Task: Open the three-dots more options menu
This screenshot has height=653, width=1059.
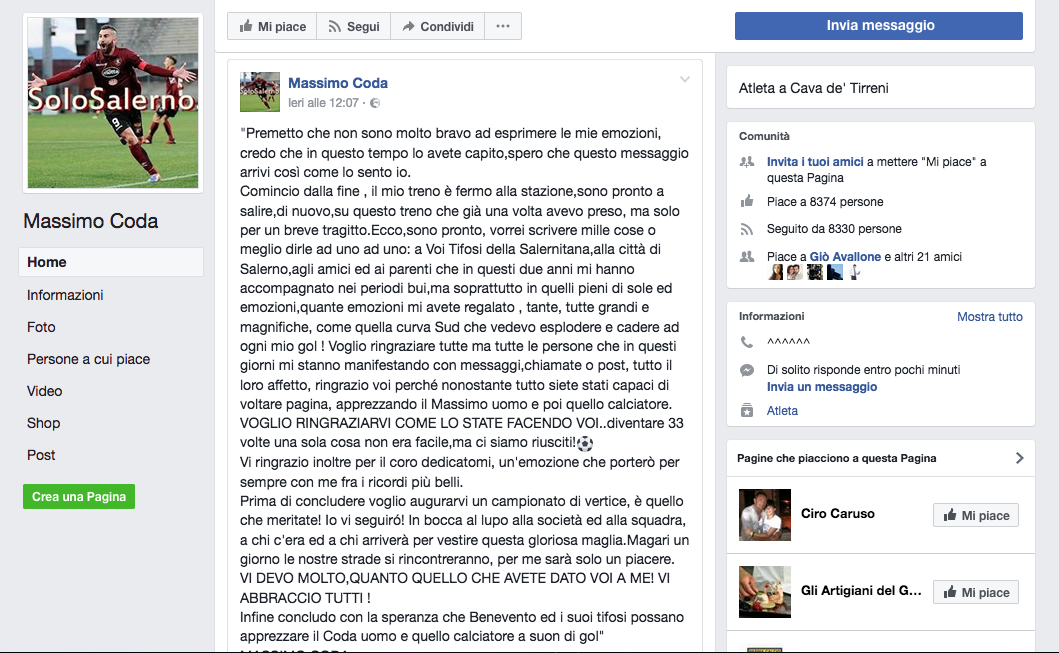Action: tap(503, 26)
